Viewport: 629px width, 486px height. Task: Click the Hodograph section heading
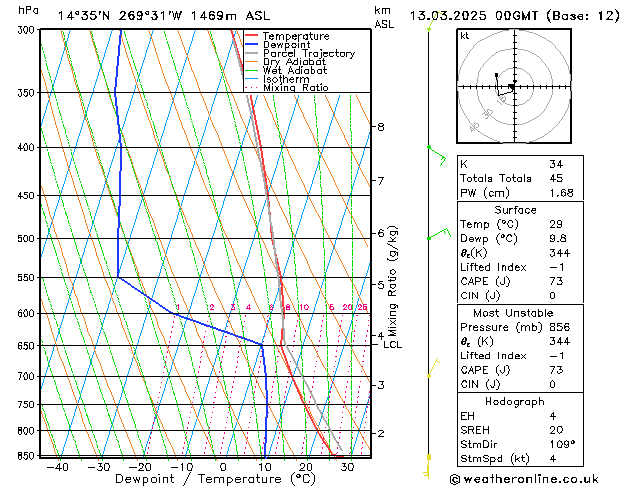pyautogui.click(x=515, y=402)
